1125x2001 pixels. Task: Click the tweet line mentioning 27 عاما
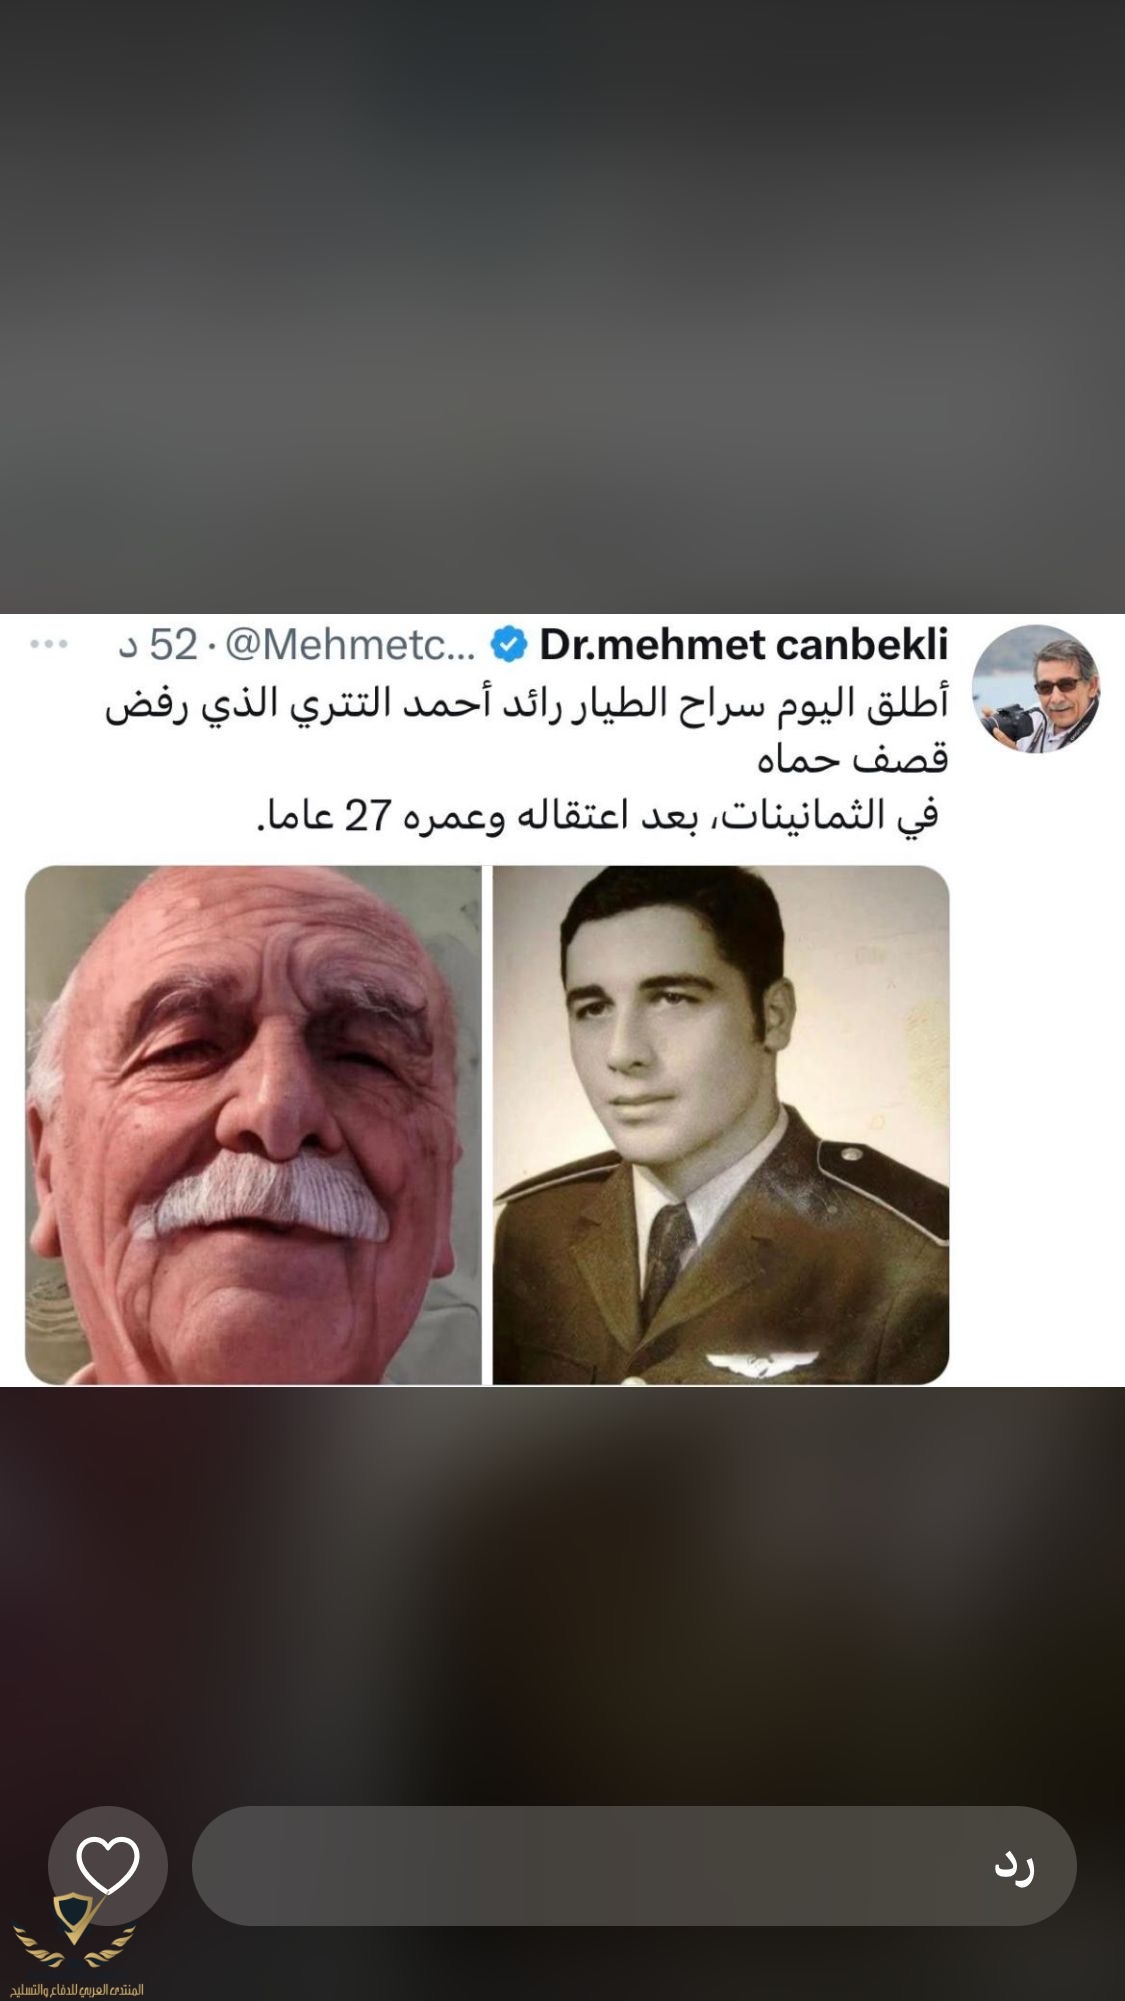coord(598,816)
